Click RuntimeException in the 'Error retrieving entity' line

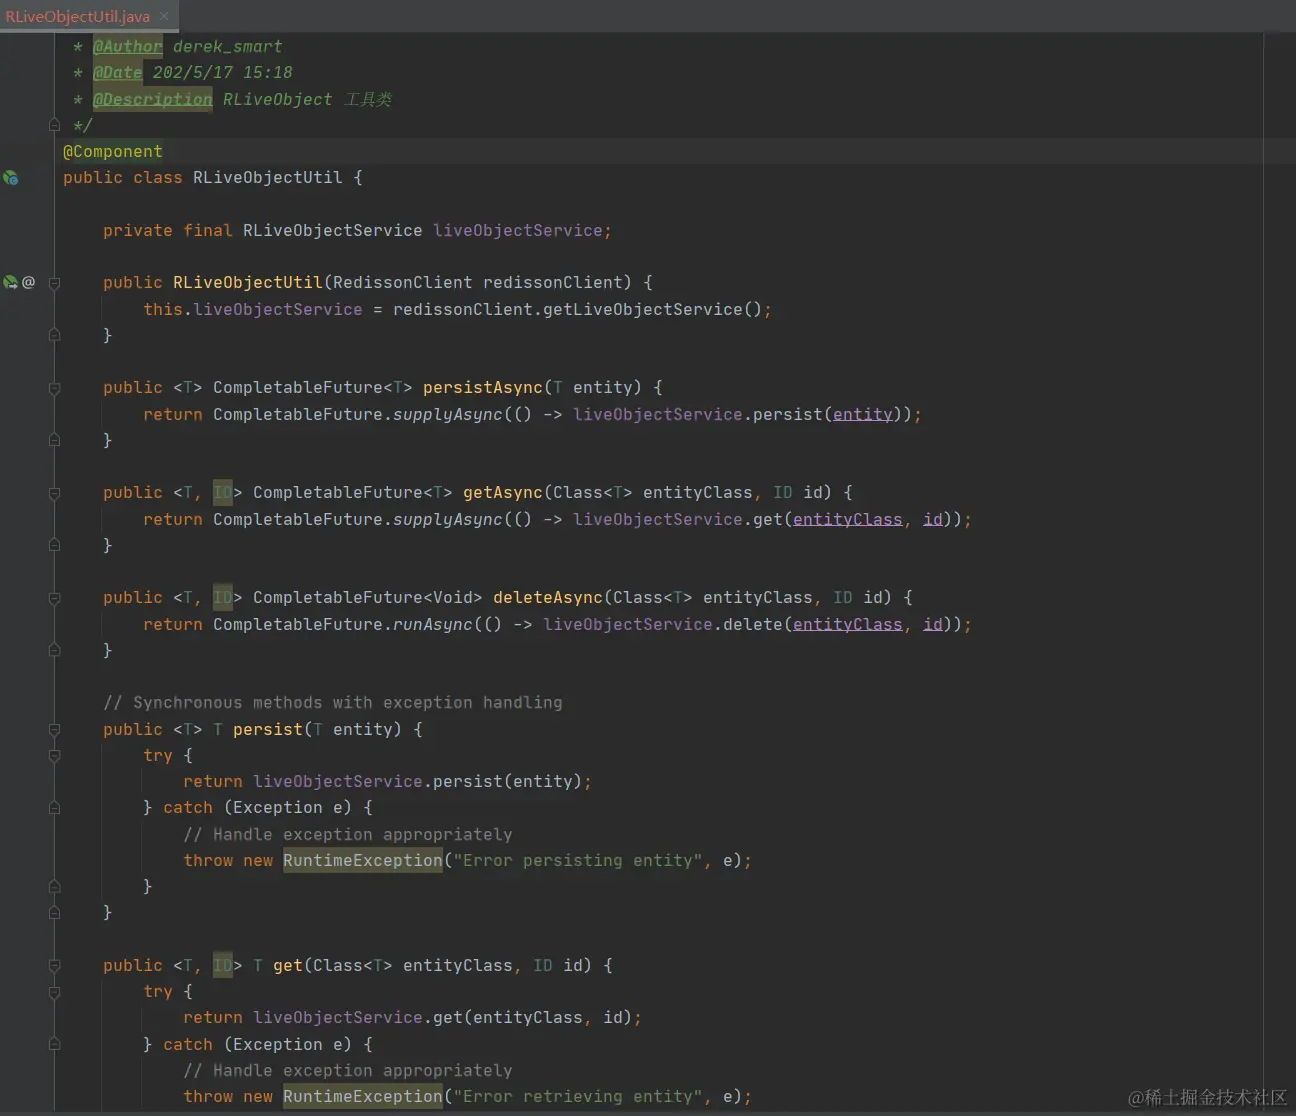pyautogui.click(x=362, y=1096)
